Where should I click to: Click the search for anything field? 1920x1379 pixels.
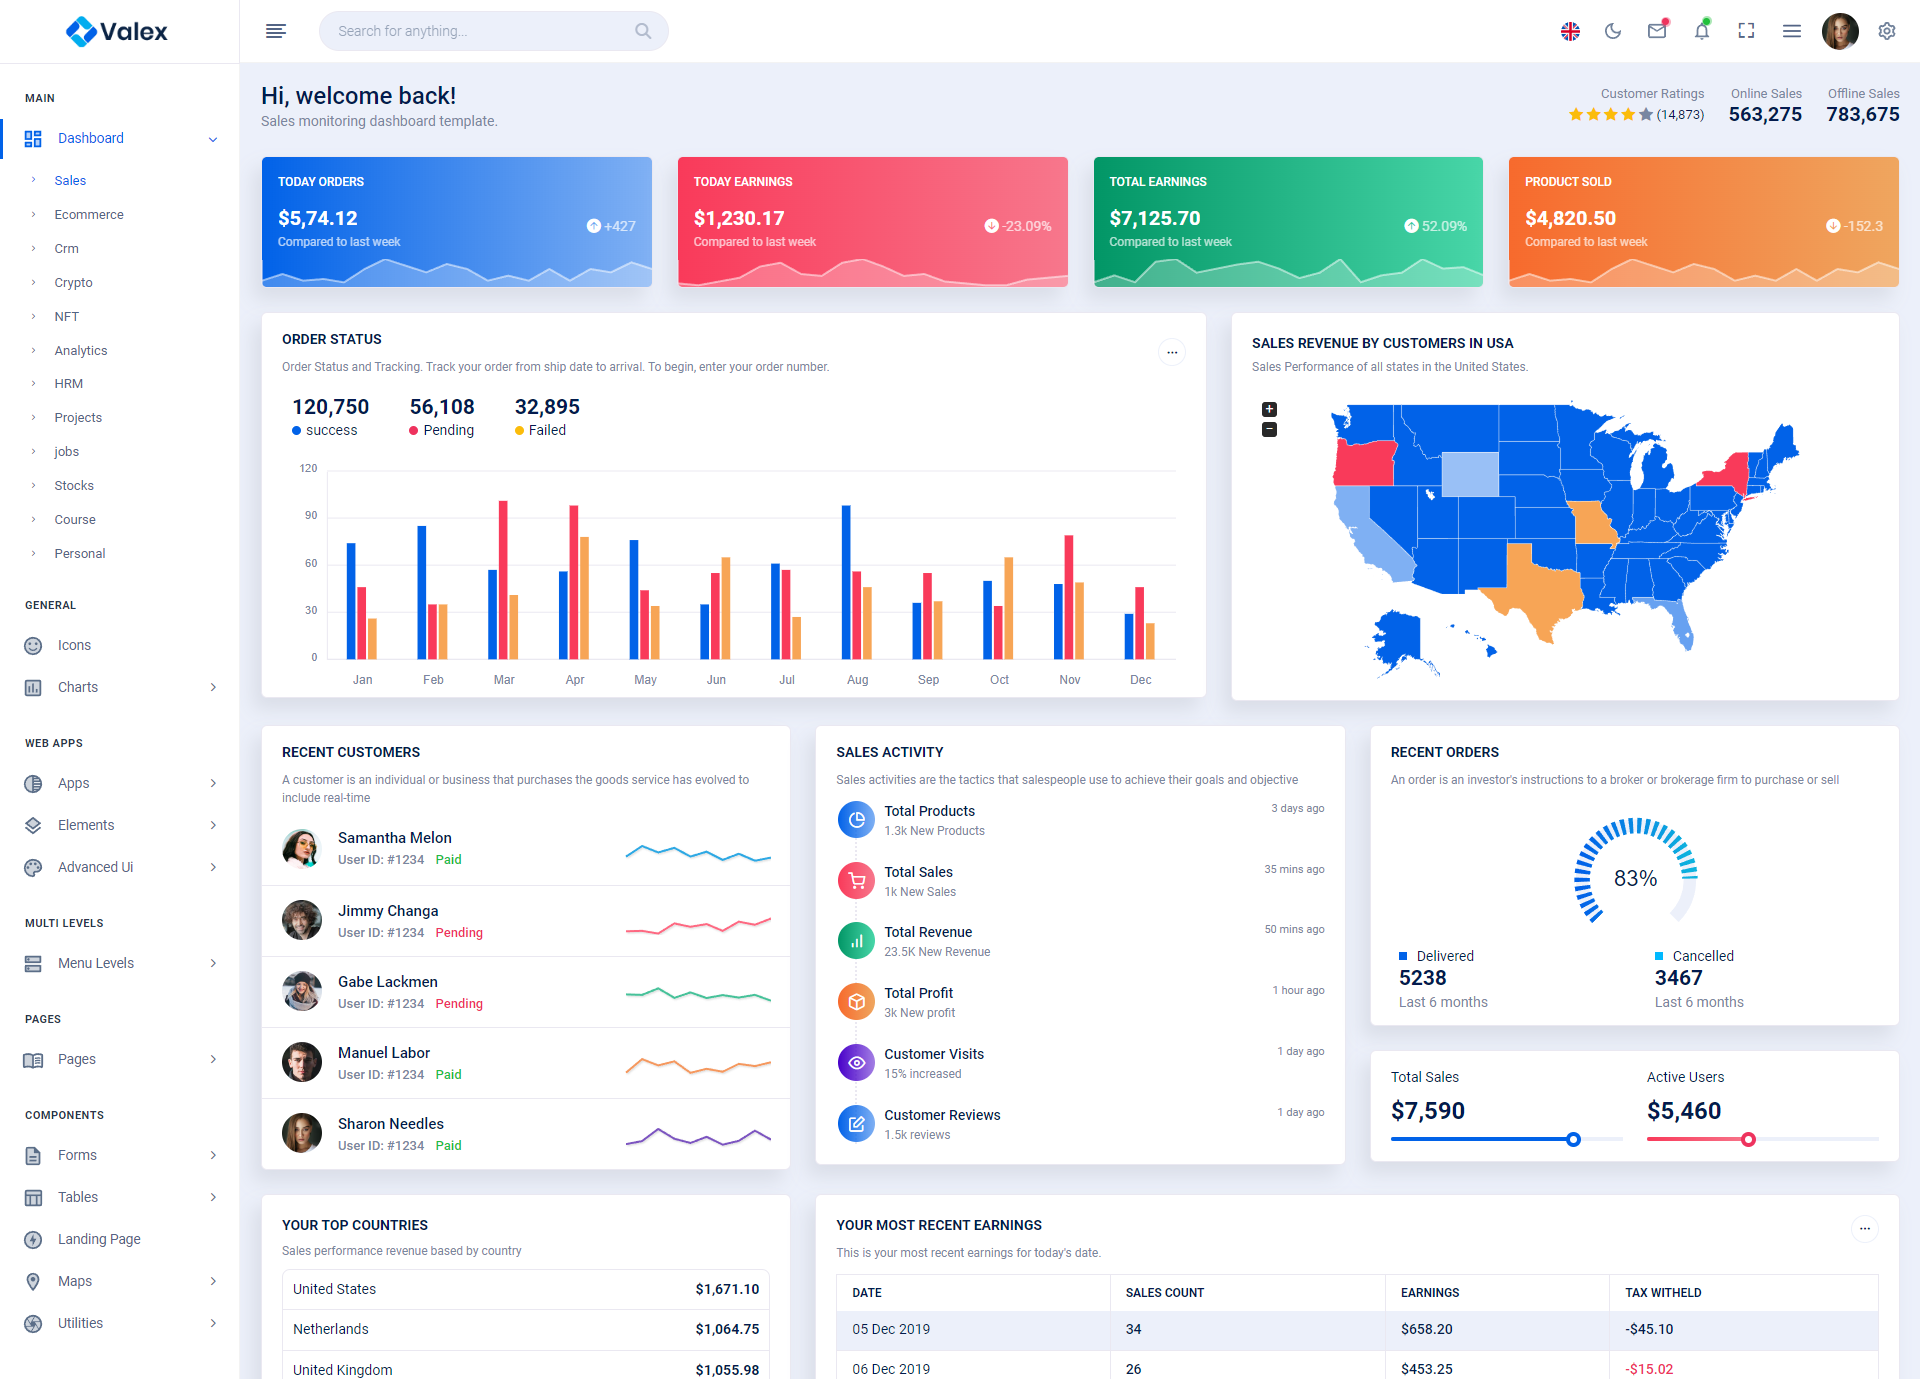click(x=480, y=31)
